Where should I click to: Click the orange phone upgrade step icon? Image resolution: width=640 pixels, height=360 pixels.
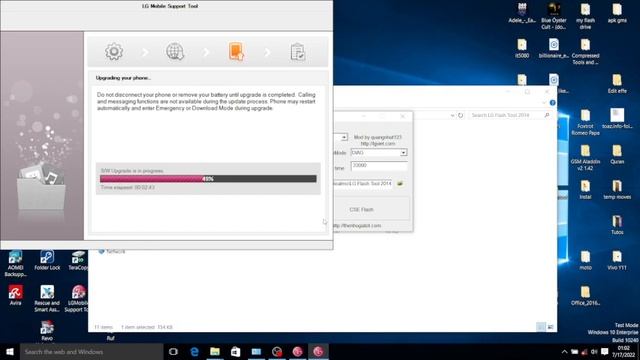236,52
